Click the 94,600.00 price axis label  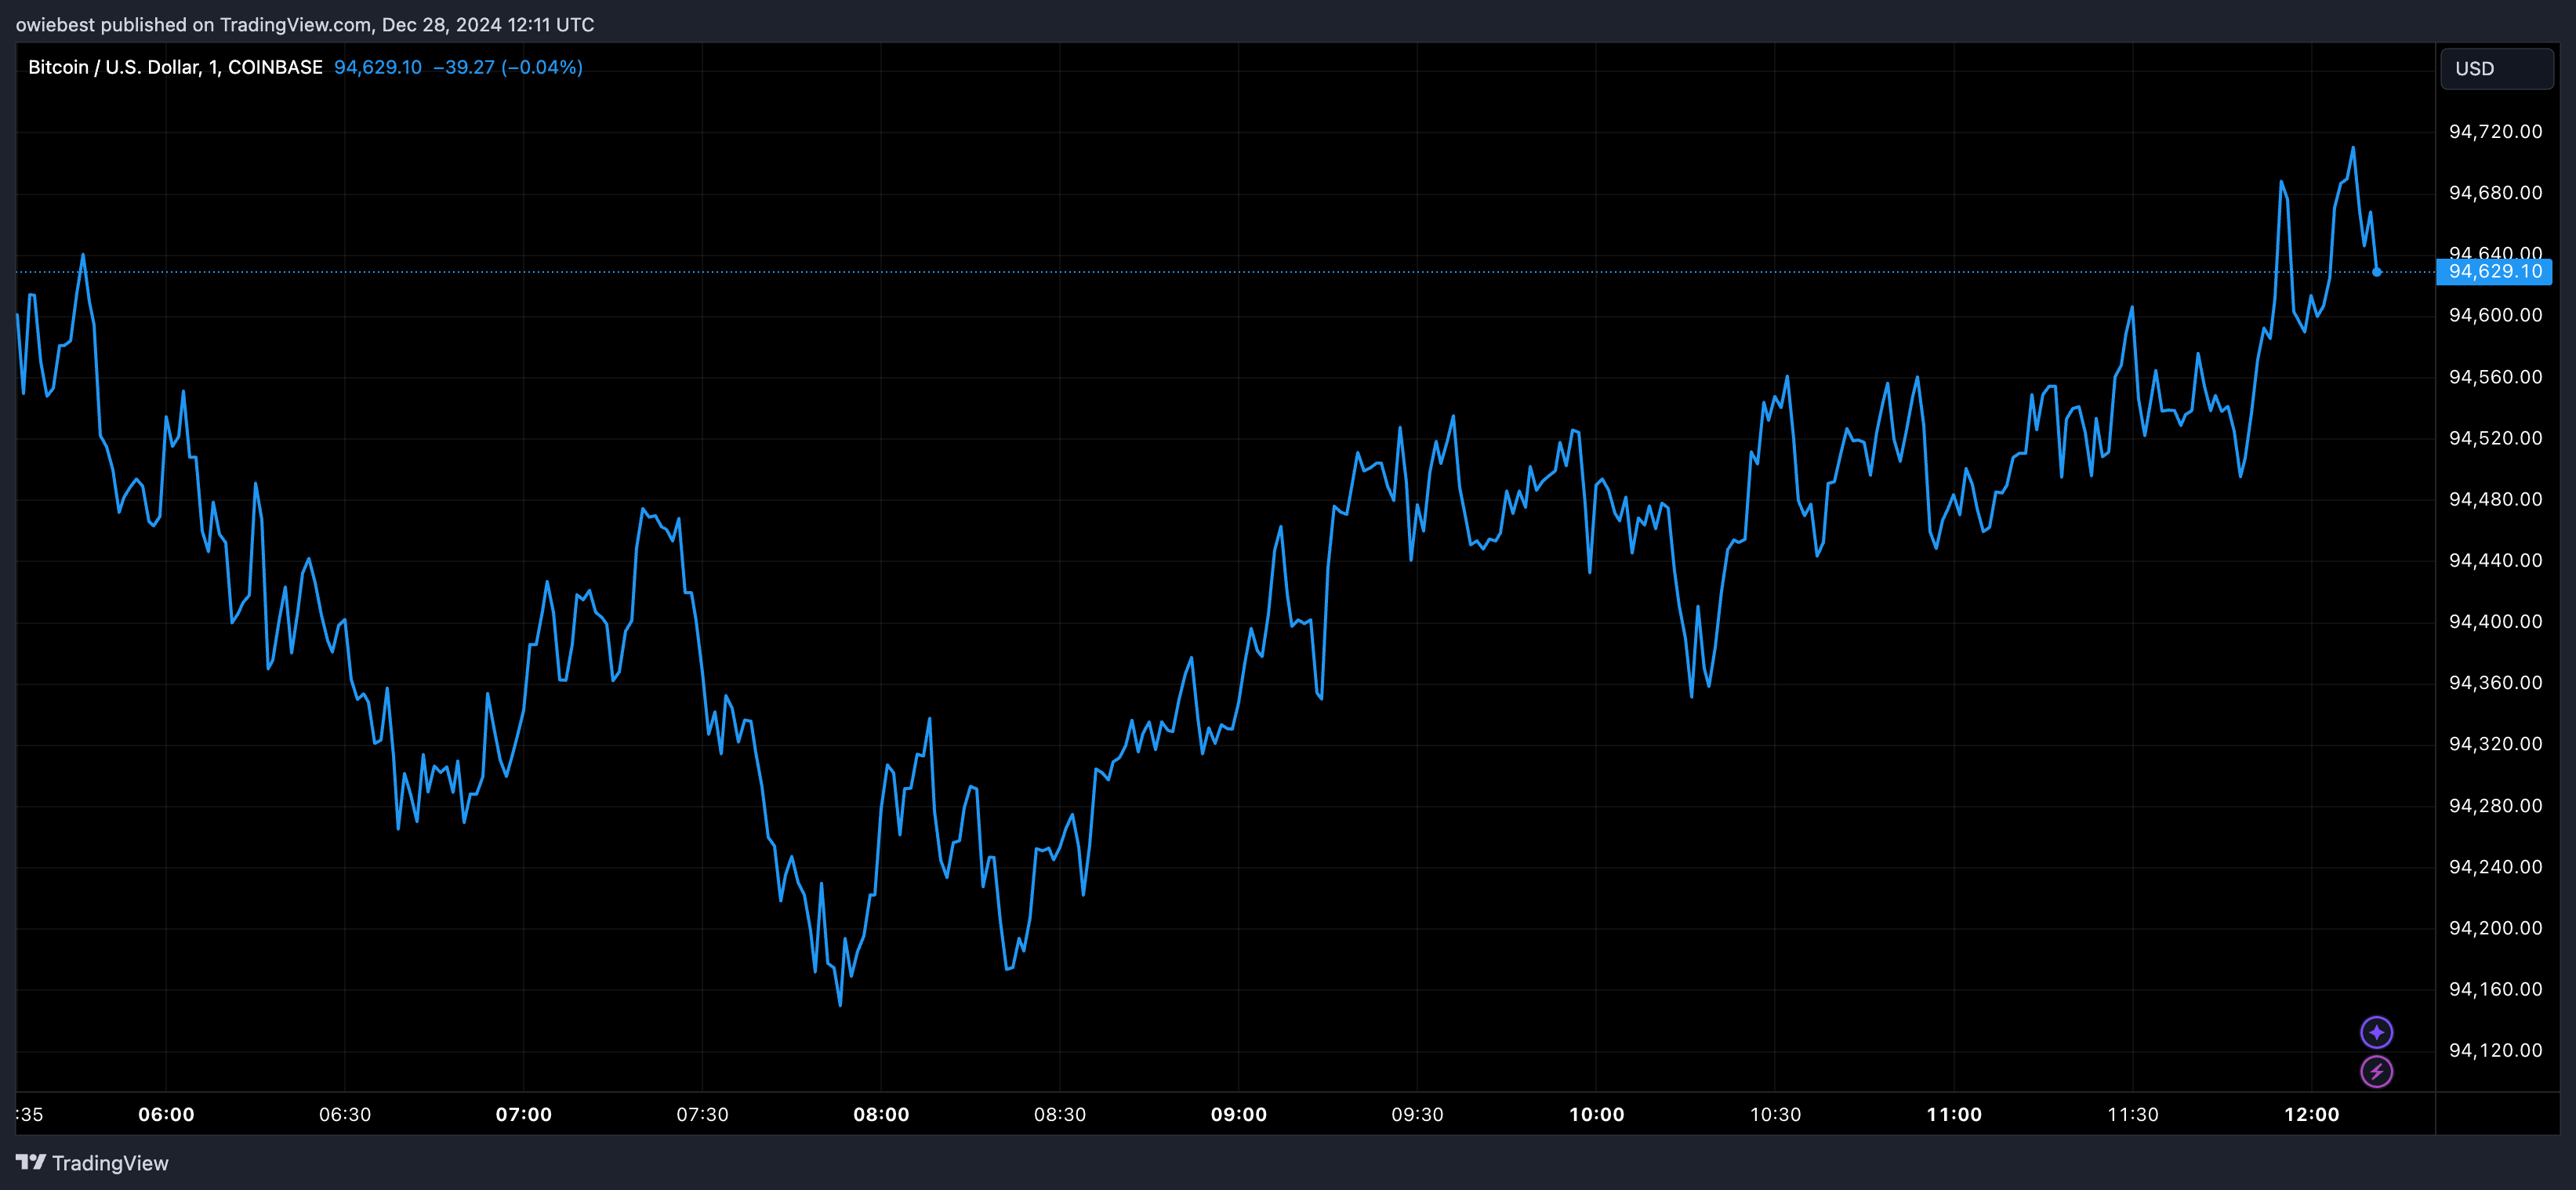pos(2495,315)
